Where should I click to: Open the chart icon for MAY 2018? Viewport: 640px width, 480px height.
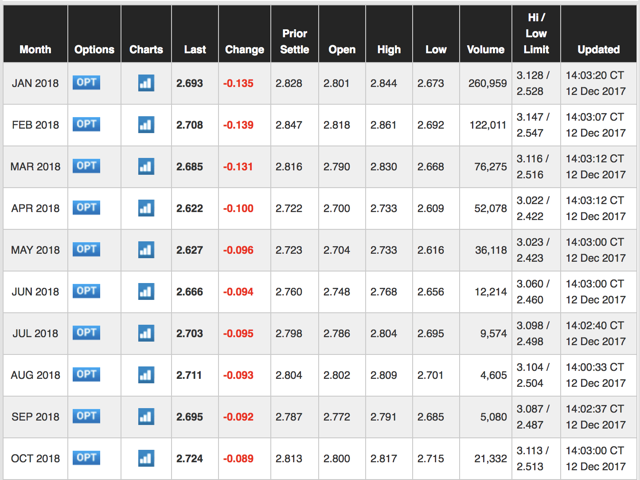point(146,249)
